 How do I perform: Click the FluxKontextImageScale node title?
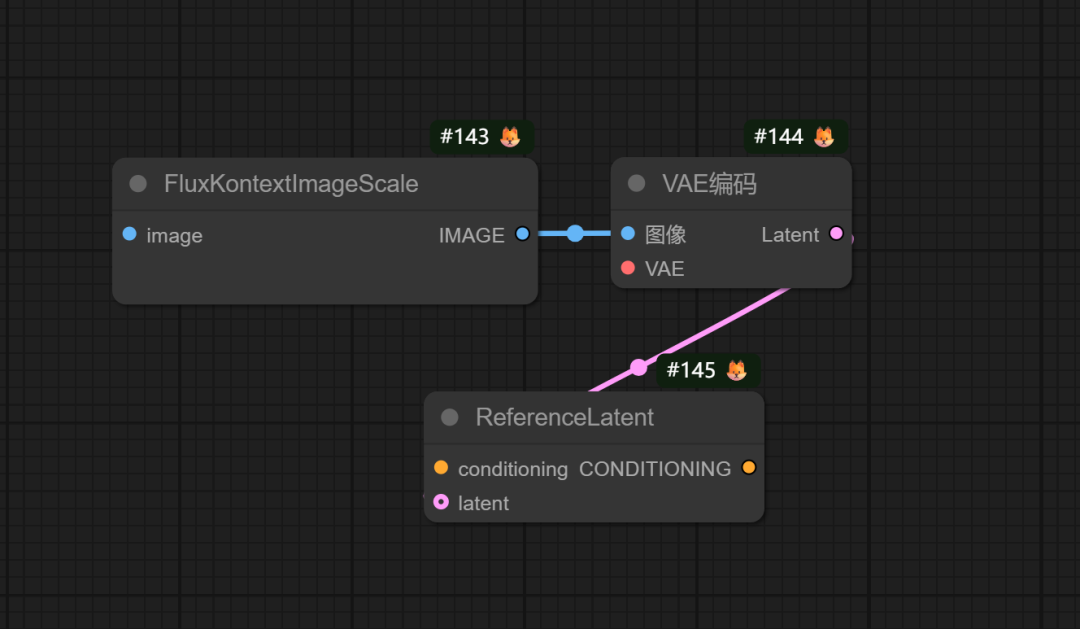coord(291,184)
